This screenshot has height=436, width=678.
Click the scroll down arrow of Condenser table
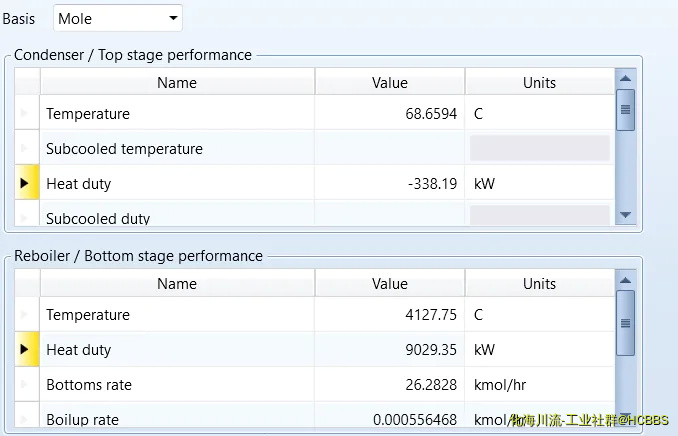[x=625, y=215]
